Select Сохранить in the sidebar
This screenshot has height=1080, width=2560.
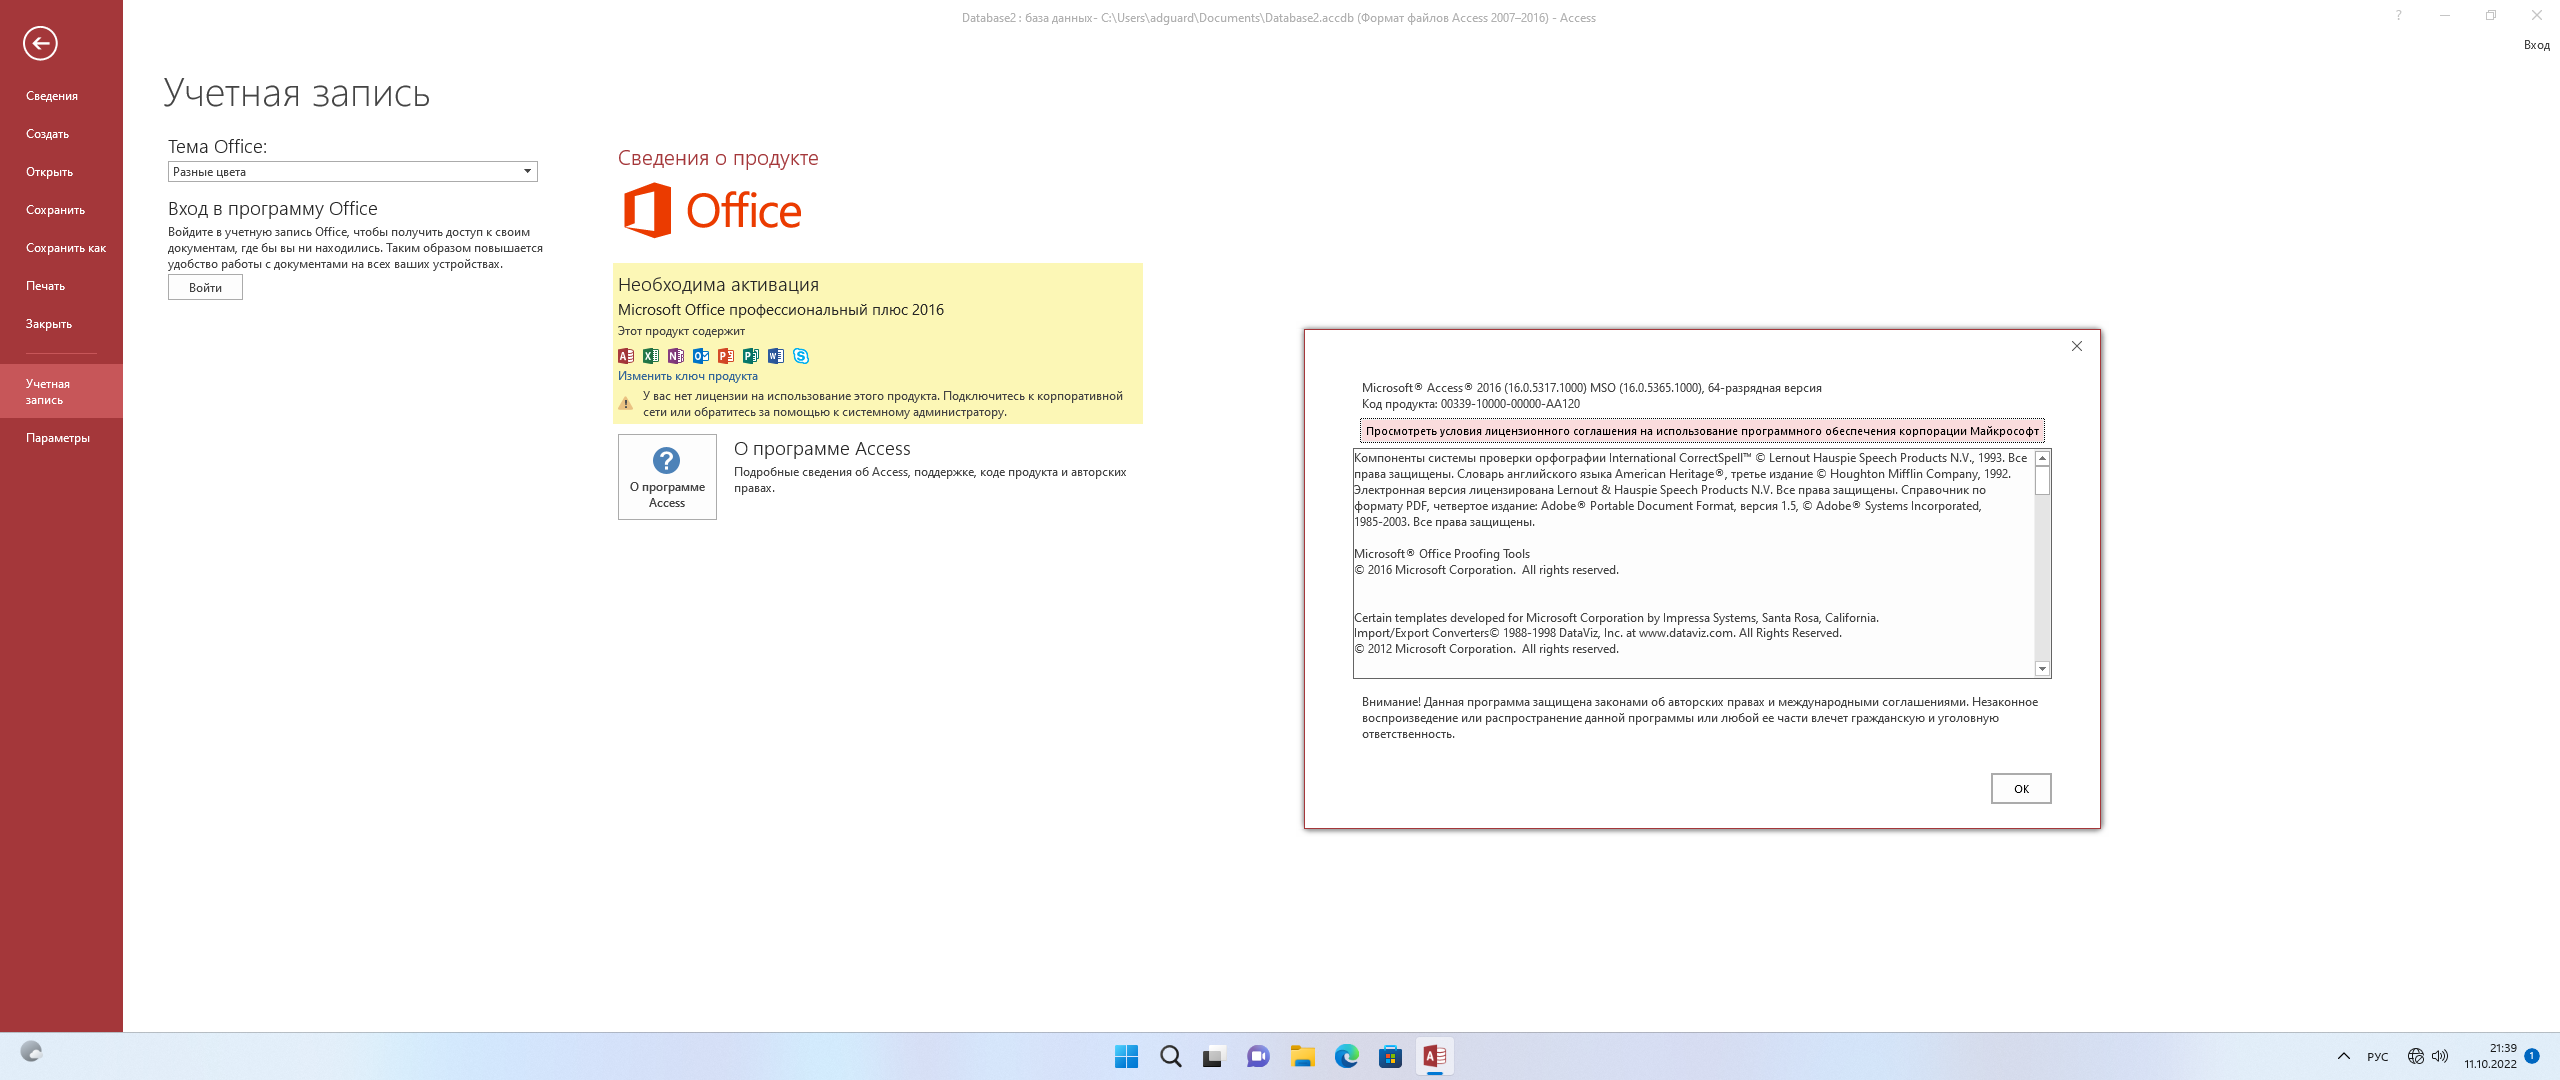pyautogui.click(x=56, y=210)
